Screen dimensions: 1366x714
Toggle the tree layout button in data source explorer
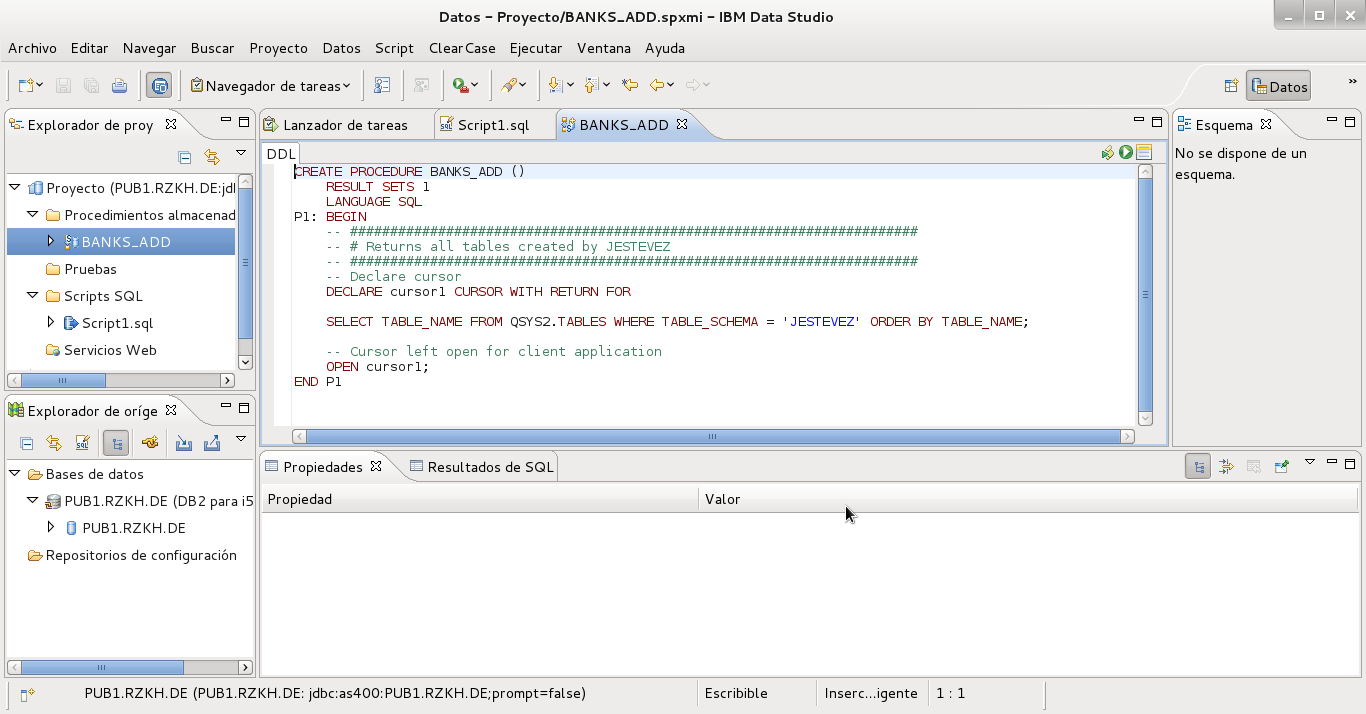click(115, 443)
